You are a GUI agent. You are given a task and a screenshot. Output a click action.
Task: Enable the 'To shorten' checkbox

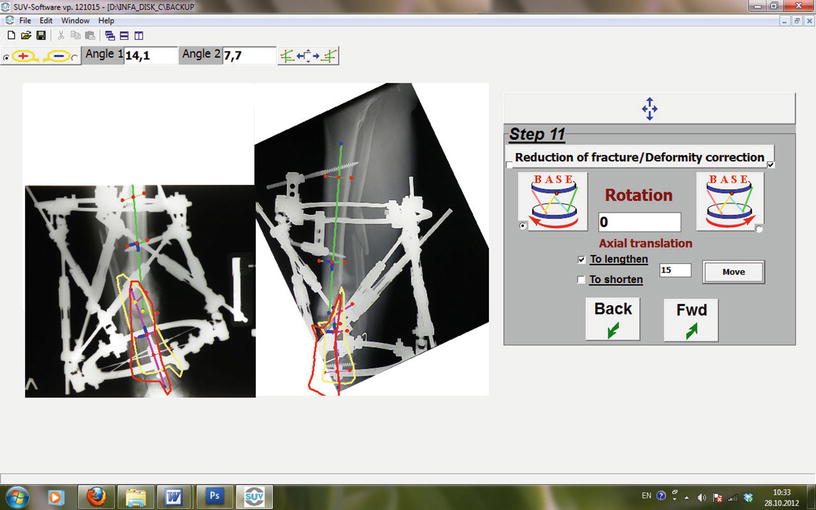(581, 280)
